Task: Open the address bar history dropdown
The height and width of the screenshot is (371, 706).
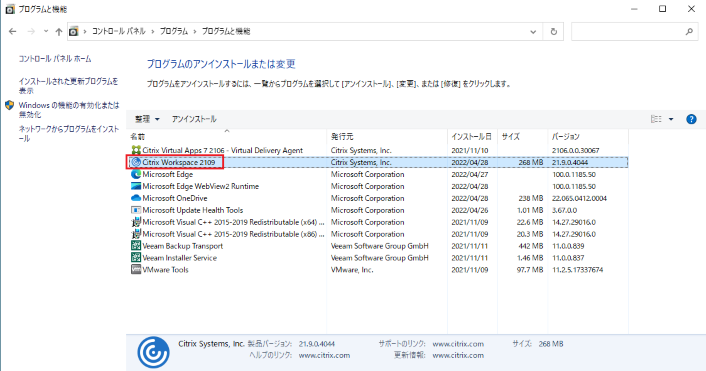Action: click(533, 32)
